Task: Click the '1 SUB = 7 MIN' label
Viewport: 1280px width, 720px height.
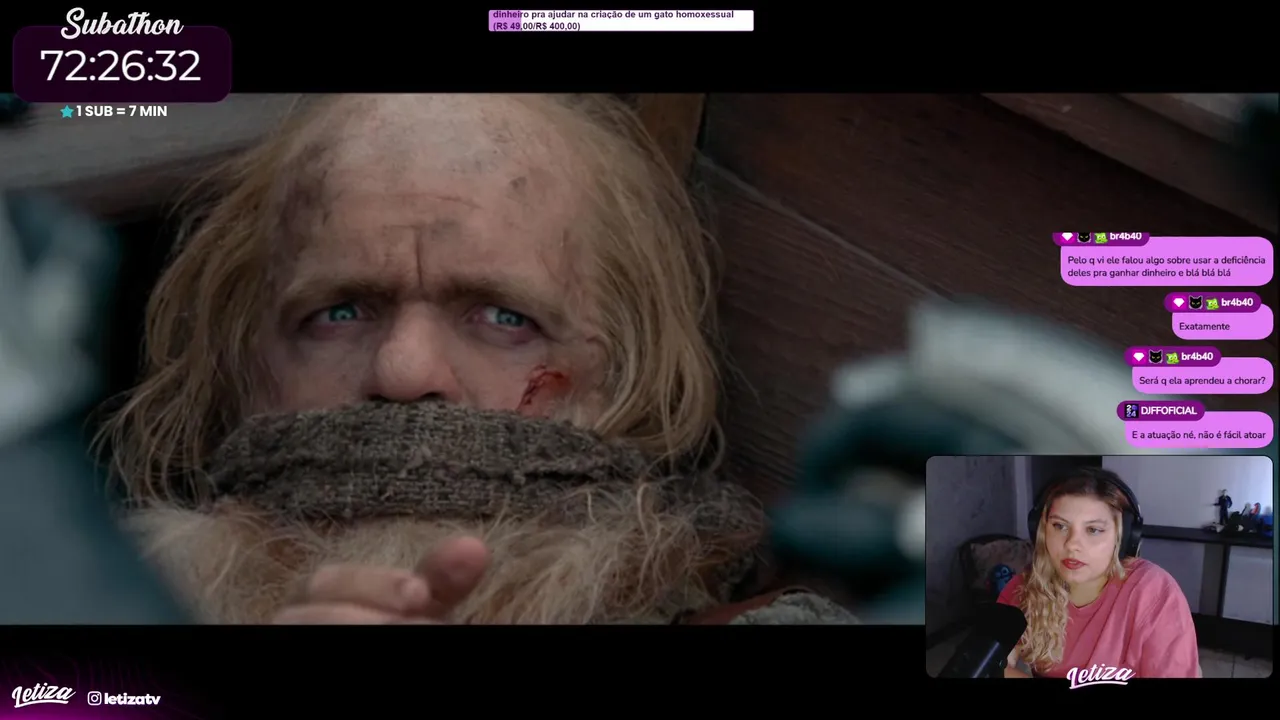Action: click(x=122, y=112)
